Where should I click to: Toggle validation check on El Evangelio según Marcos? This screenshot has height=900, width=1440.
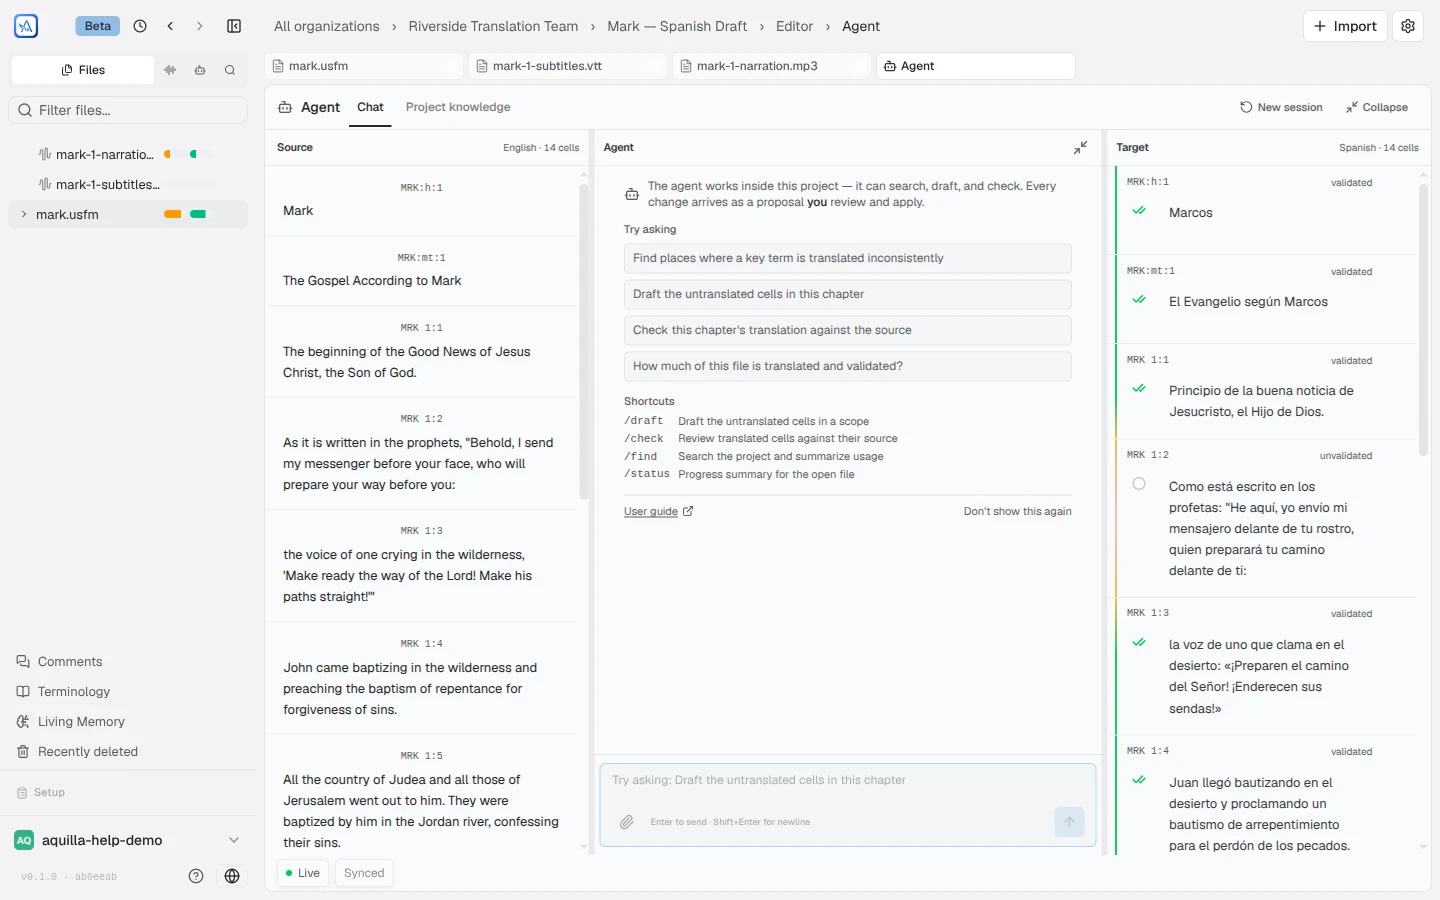pyautogui.click(x=1139, y=300)
